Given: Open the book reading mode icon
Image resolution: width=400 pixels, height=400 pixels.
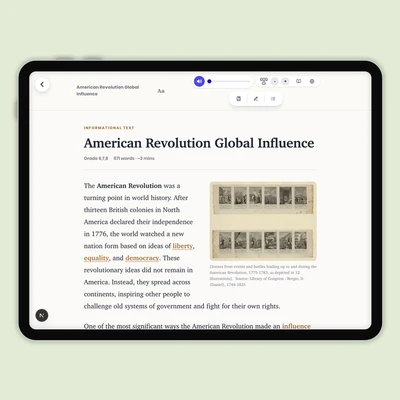Looking at the screenshot, I should click(x=299, y=81).
